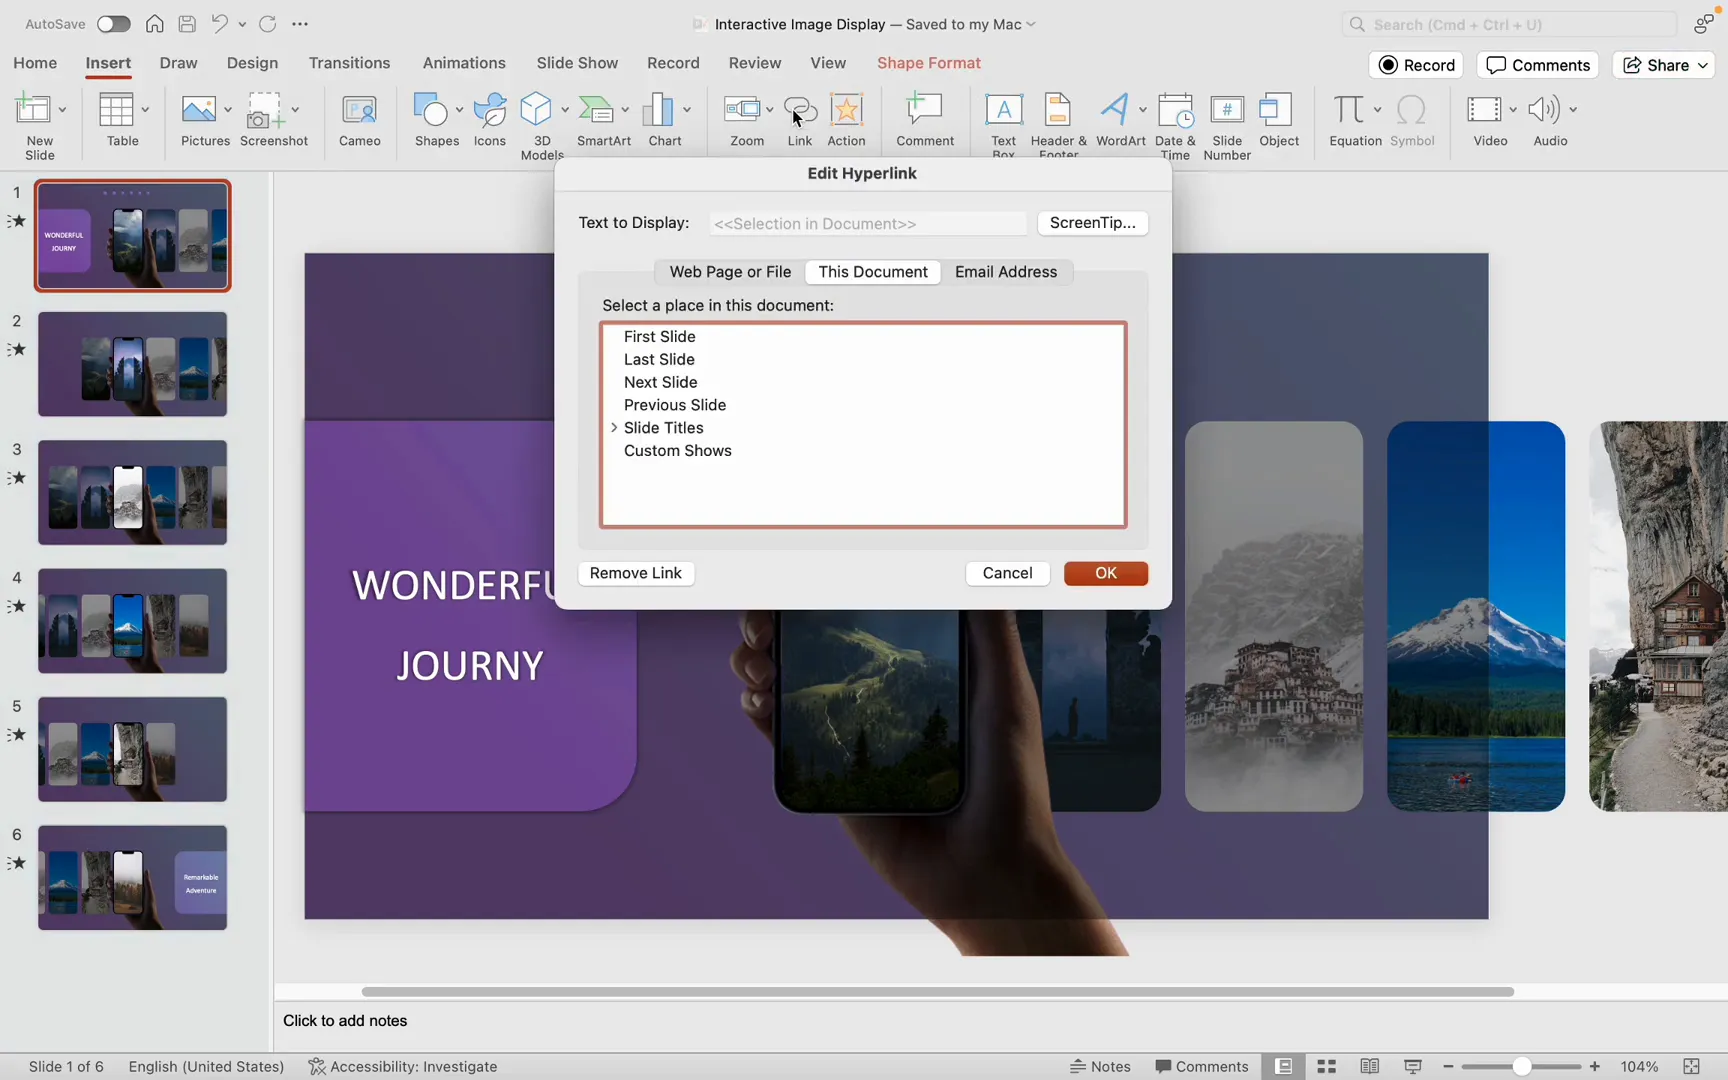Click the Undo arrow icon

[219, 24]
